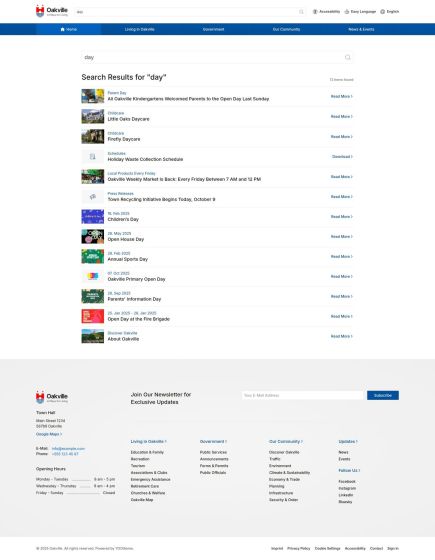
Task: Click the info e-mail address link
Action: (x=68, y=448)
